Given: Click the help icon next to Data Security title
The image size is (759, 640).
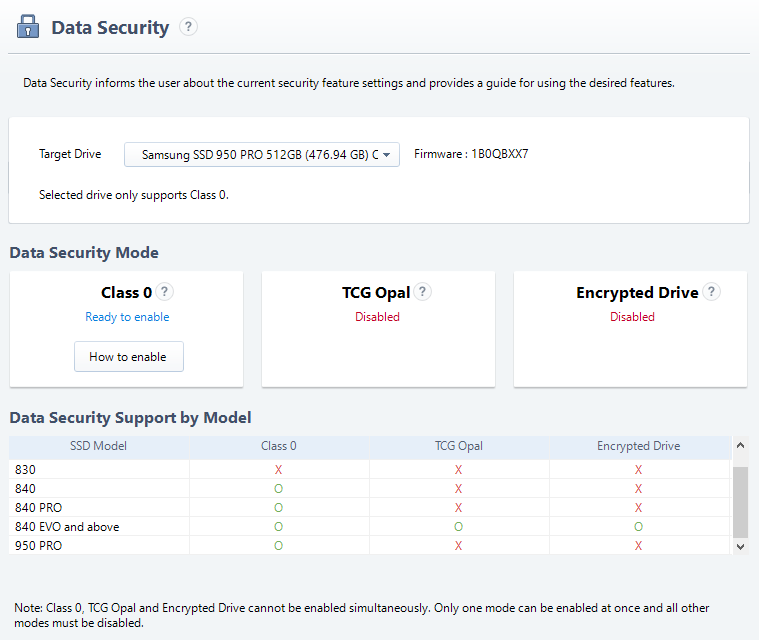Looking at the screenshot, I should [188, 27].
